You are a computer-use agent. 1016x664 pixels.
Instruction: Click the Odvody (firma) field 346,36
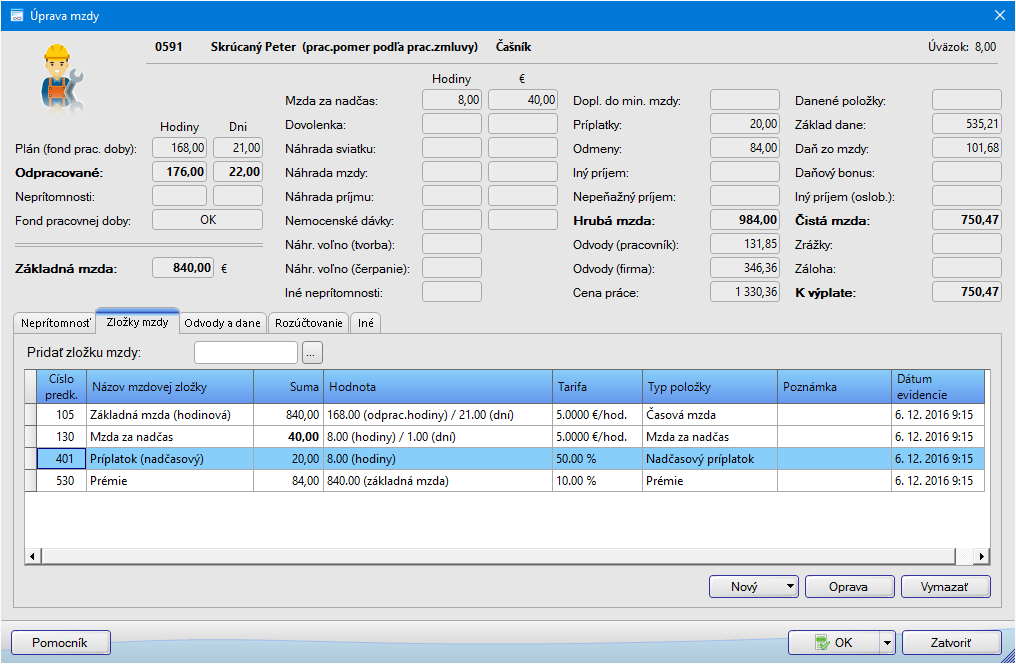click(745, 268)
